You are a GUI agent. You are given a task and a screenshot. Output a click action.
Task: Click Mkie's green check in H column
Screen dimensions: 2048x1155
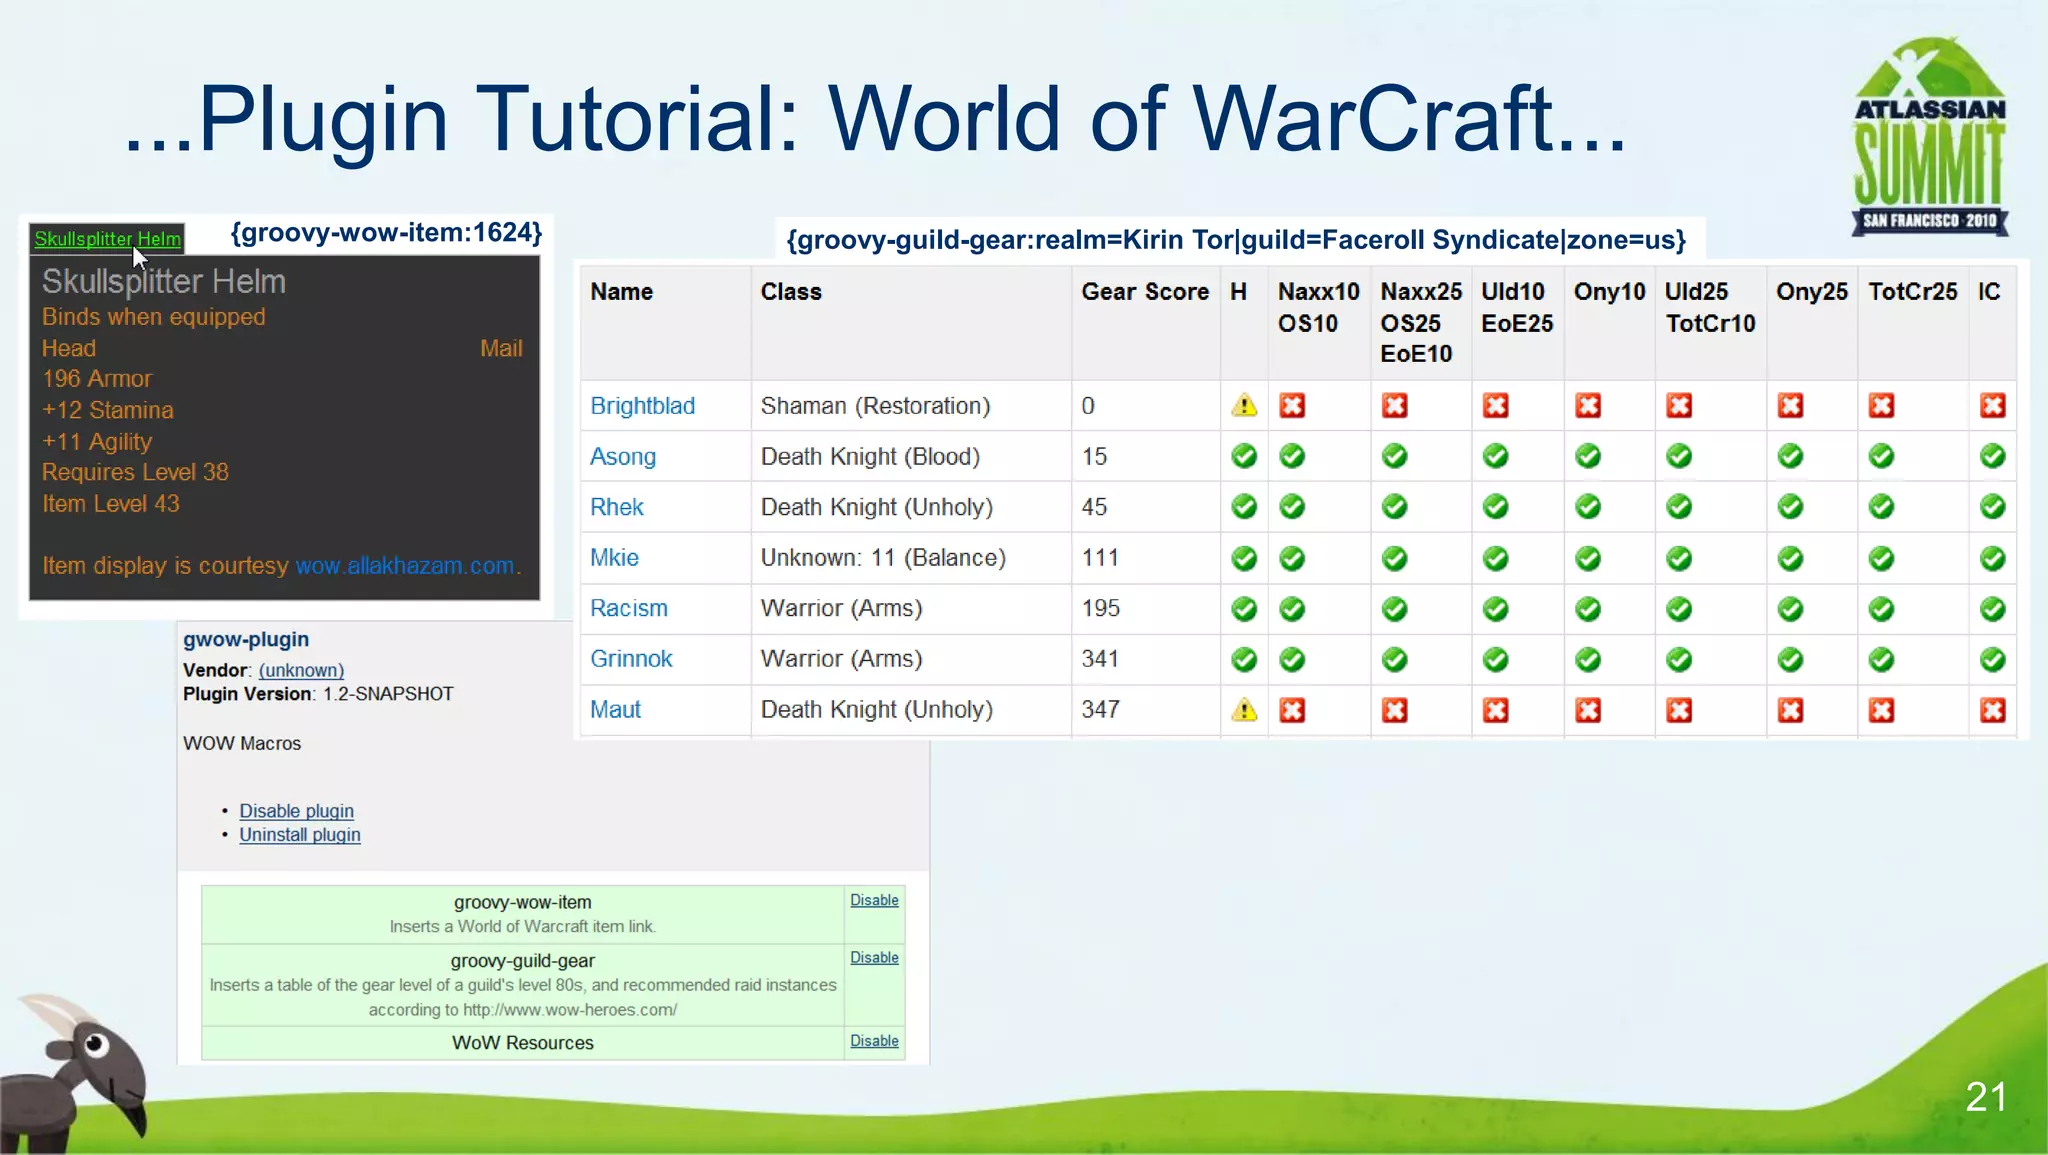[x=1243, y=558]
